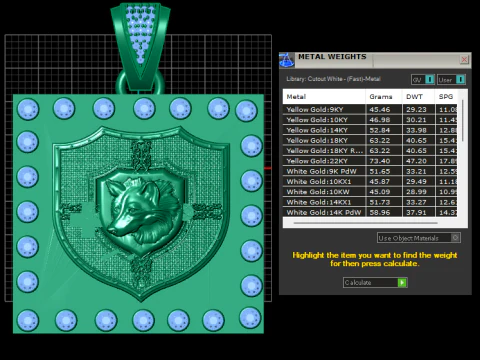Toggle the User option
This screenshot has height=360, width=480.
451,80
